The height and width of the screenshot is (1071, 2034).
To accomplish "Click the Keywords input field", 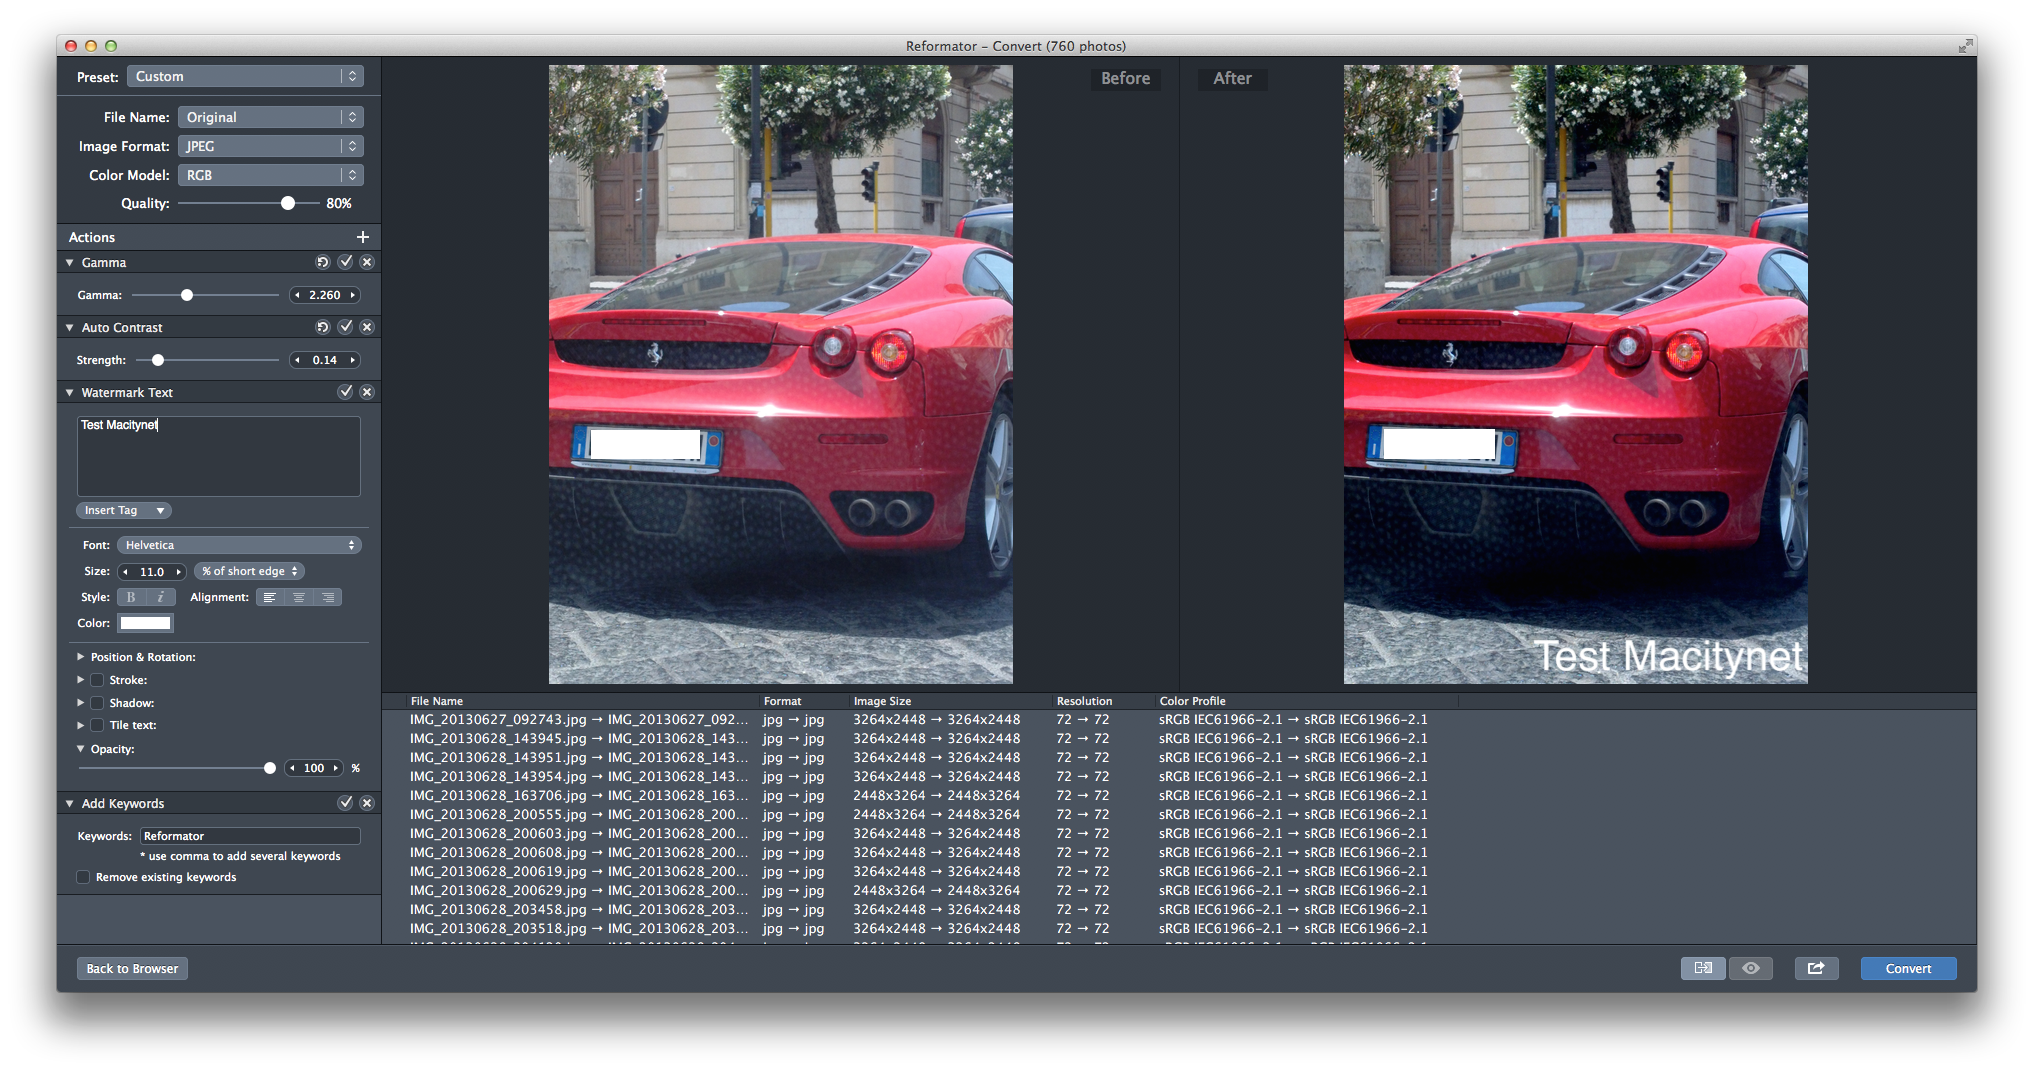I will click(x=250, y=836).
